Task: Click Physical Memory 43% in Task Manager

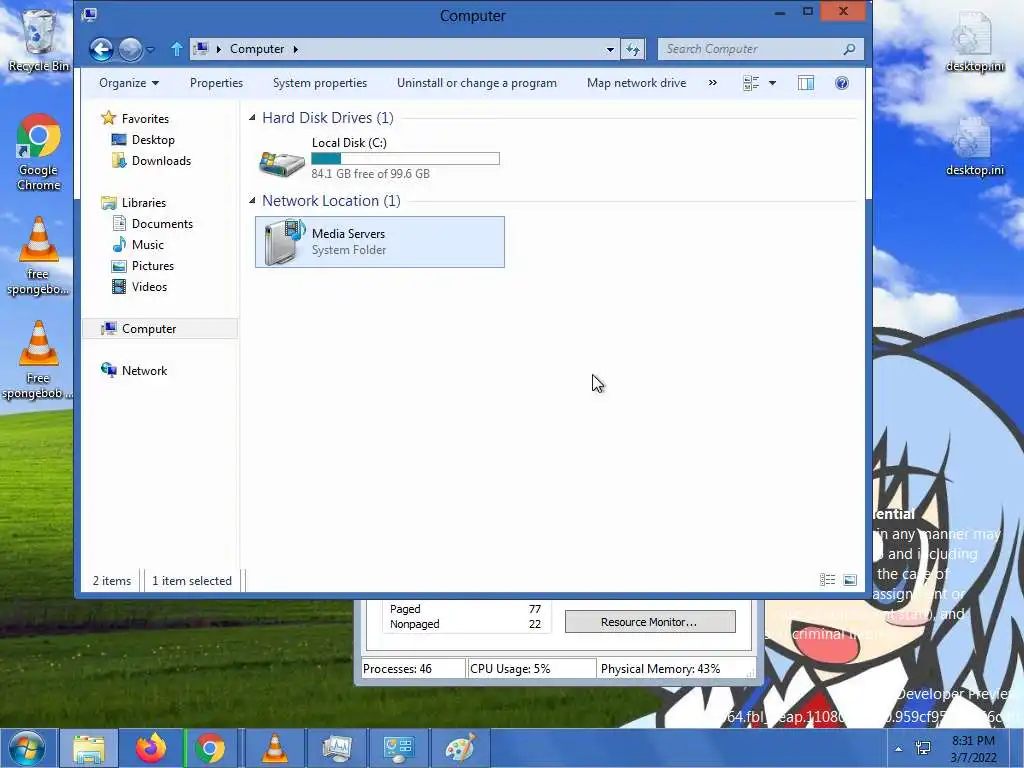Action: point(660,669)
